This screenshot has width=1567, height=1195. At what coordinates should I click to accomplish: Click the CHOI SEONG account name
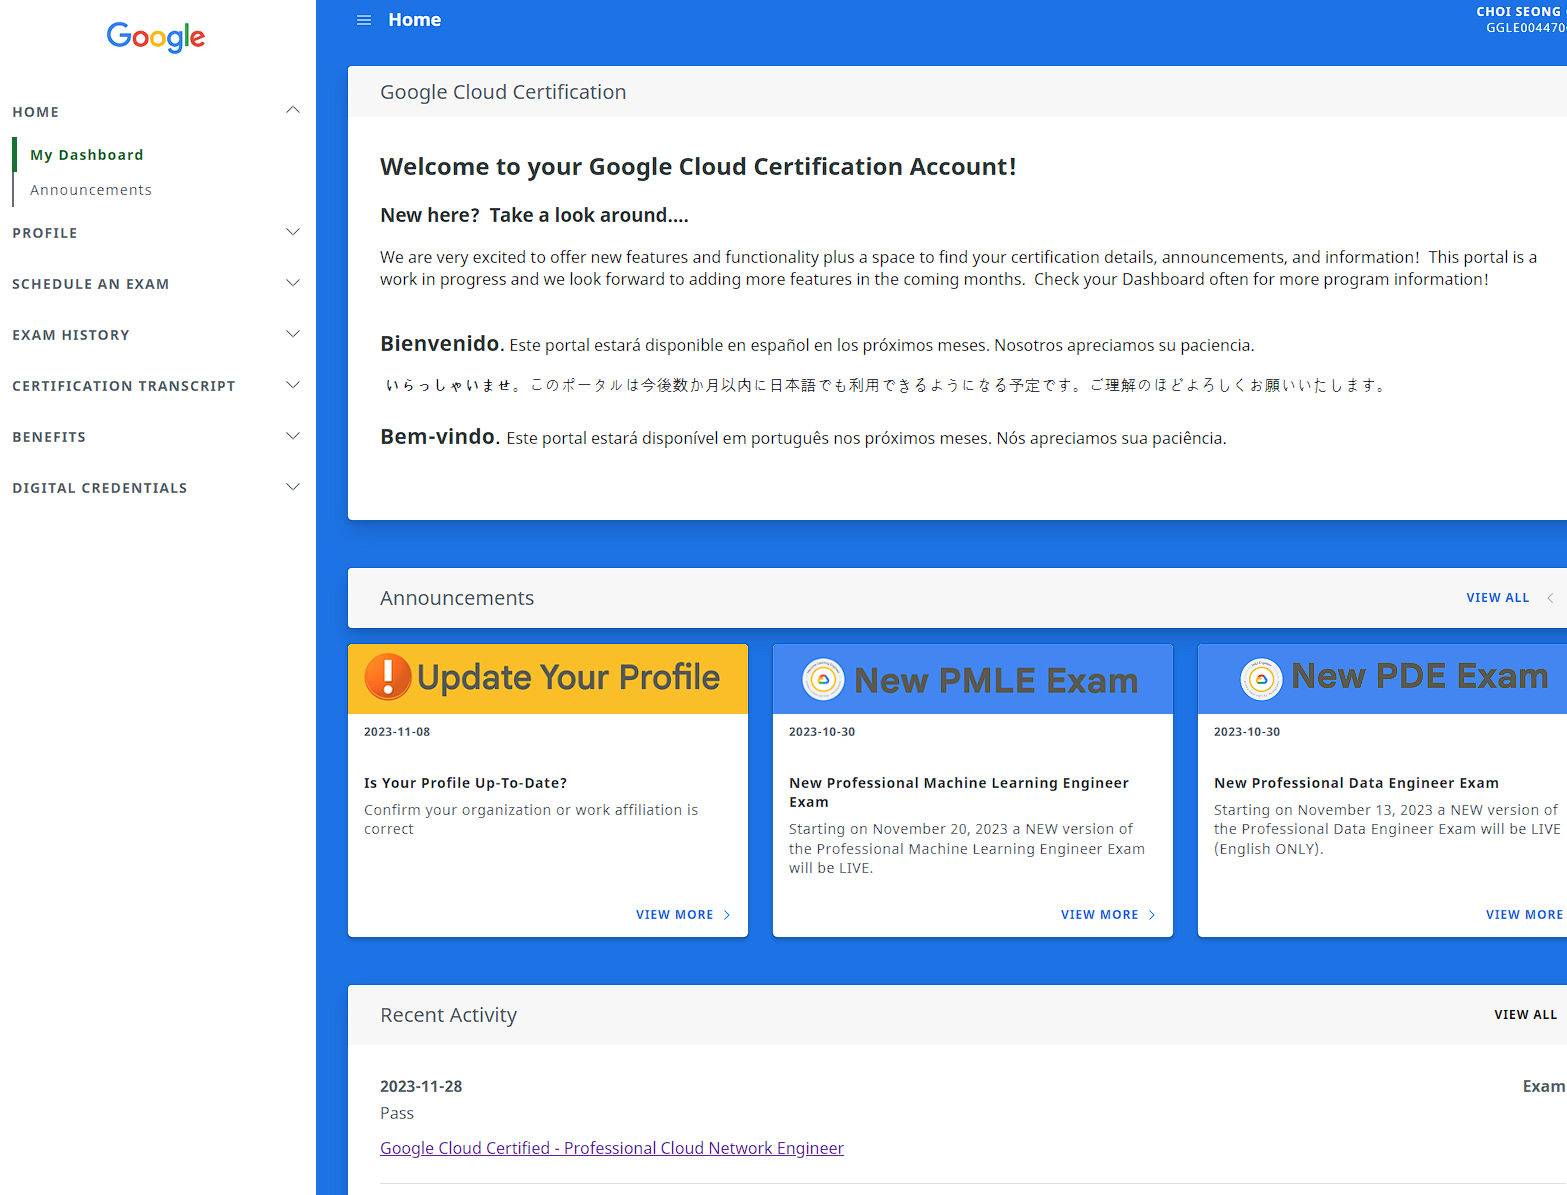(1521, 12)
